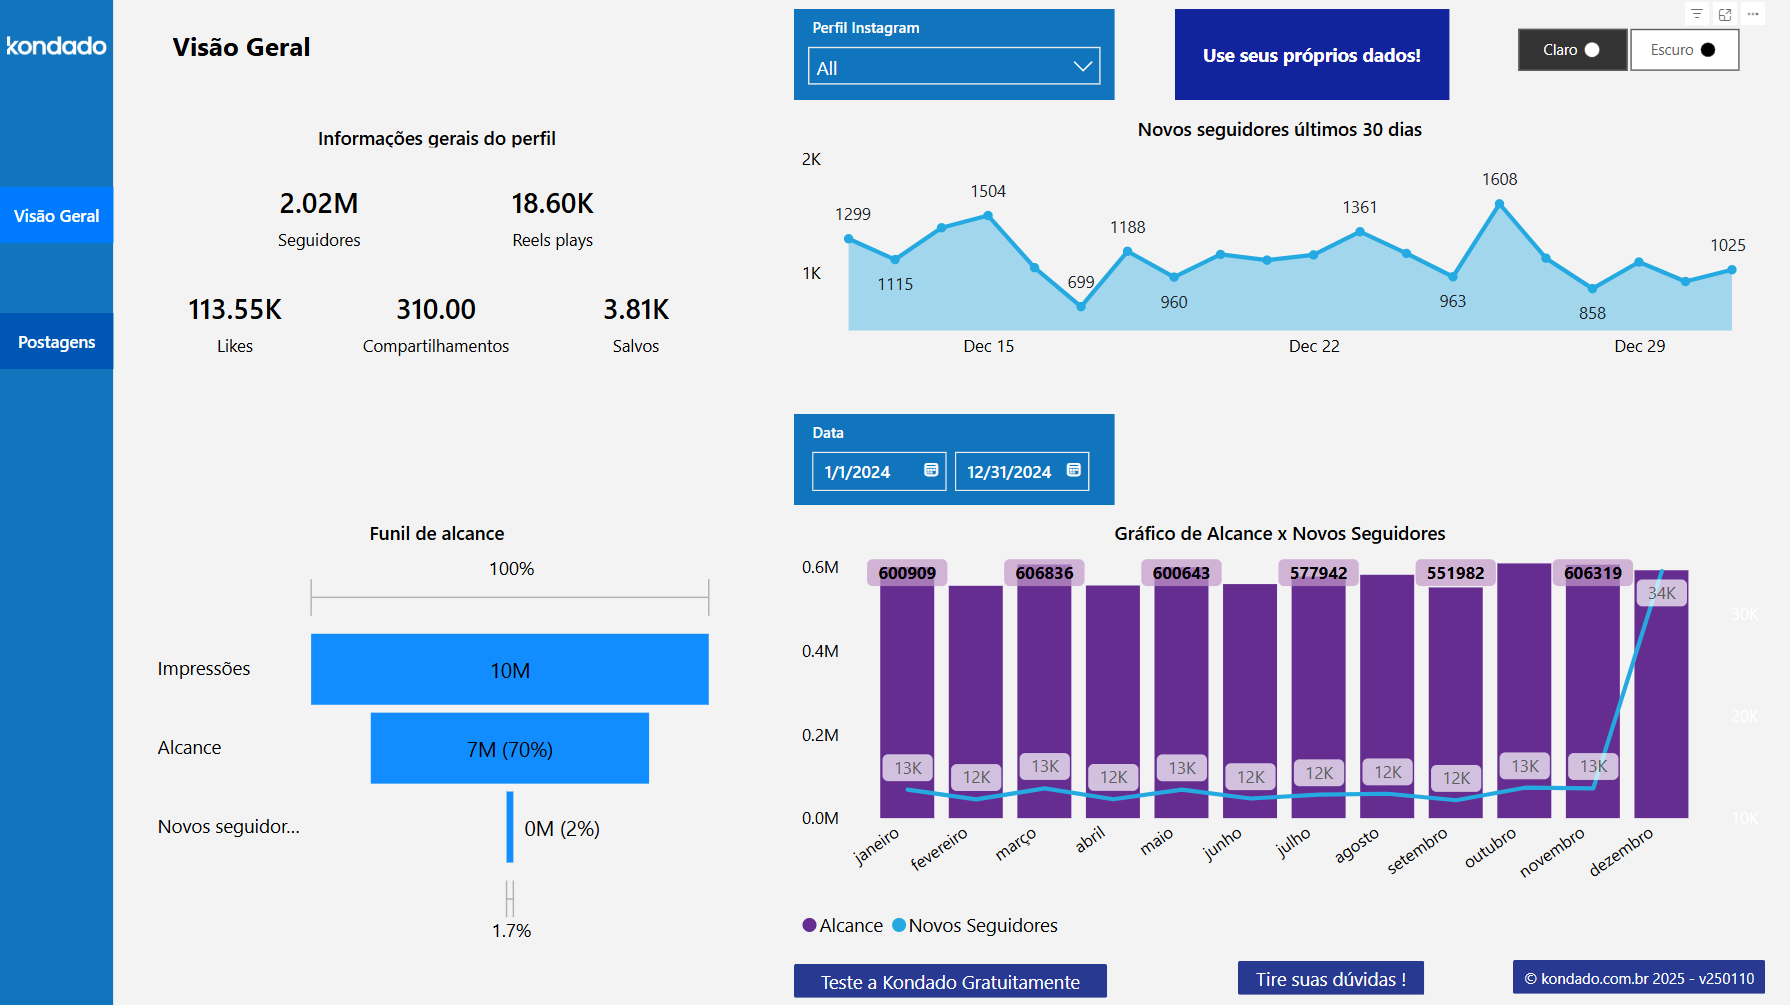Screen dimensions: 1790x1005
Task: Go to the Postagens page
Action: pyautogui.click(x=56, y=341)
